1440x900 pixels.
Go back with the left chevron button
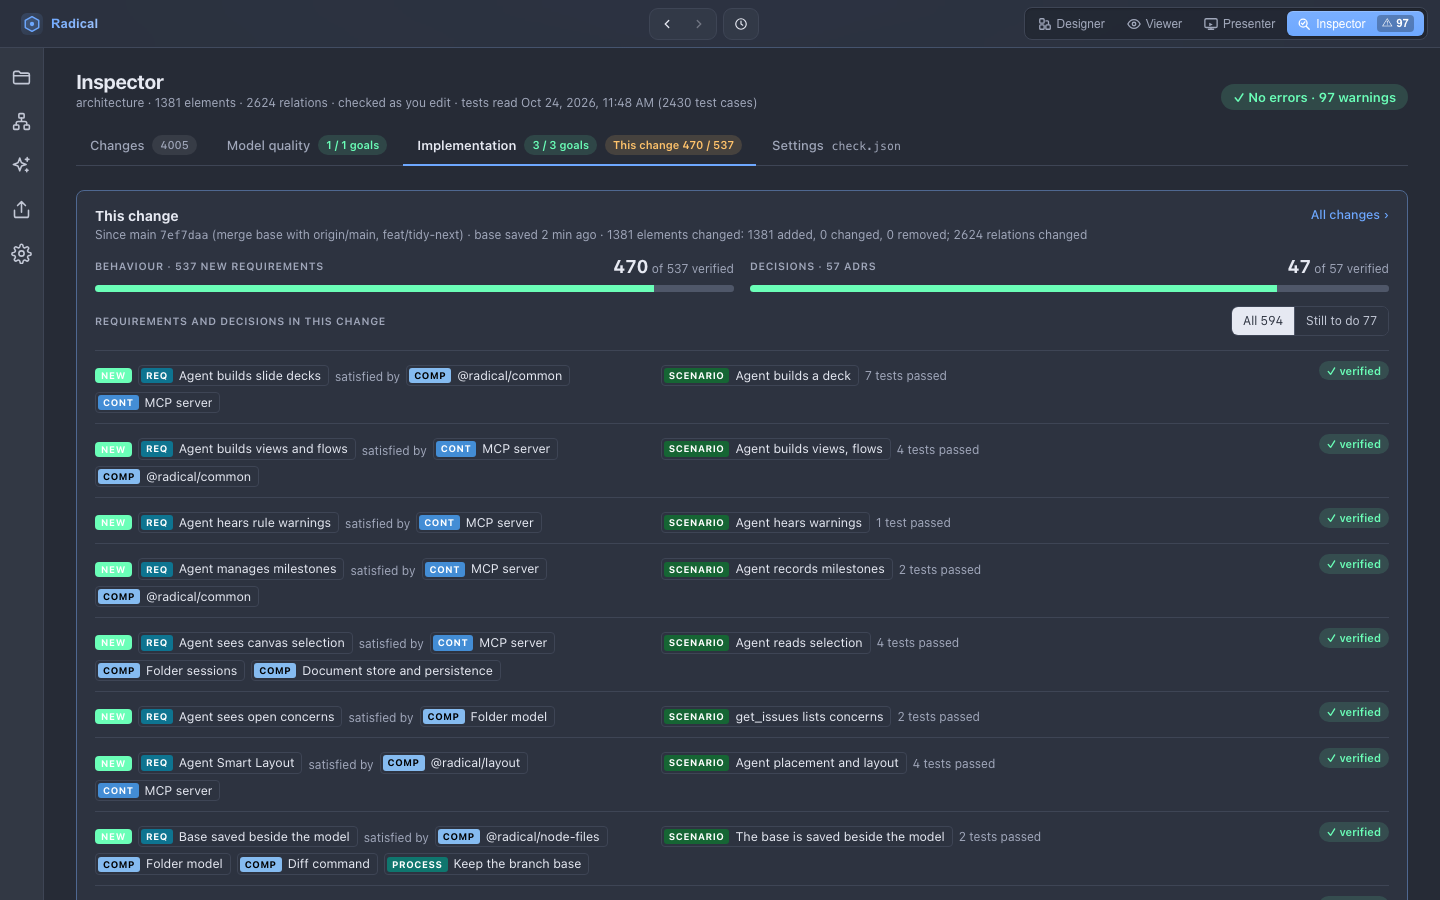[667, 24]
